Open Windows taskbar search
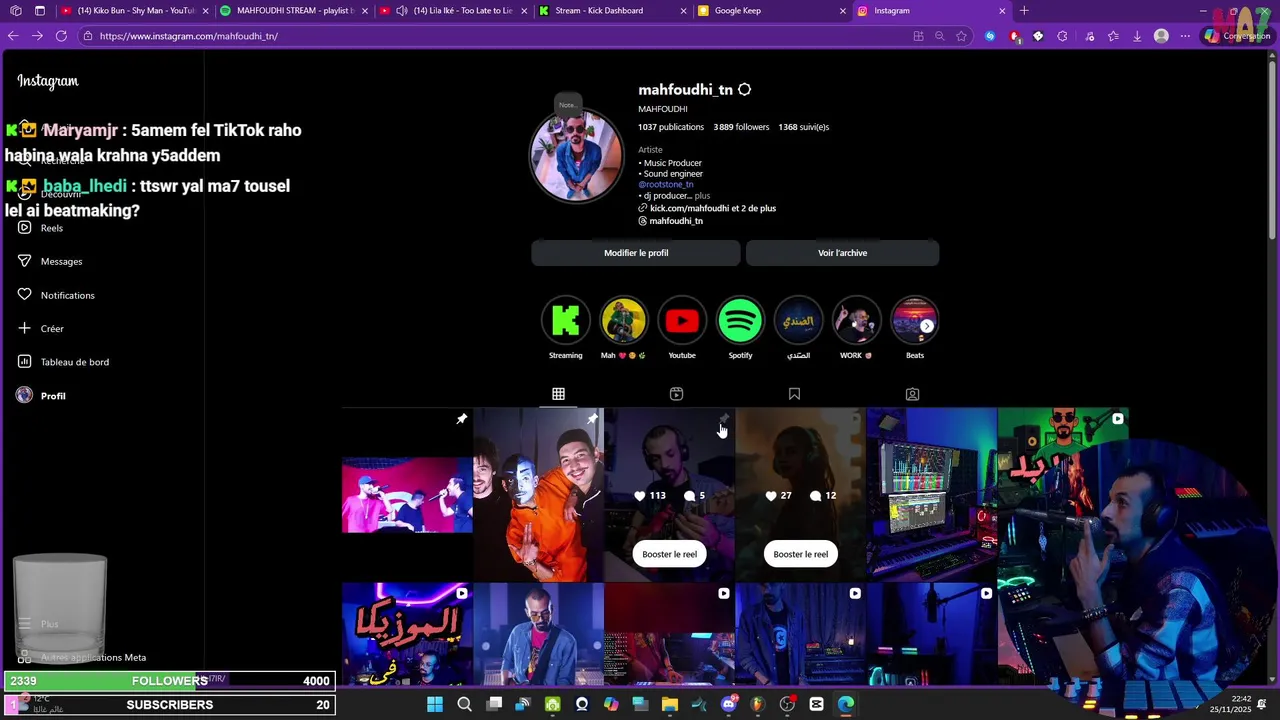1280x720 pixels. click(464, 704)
